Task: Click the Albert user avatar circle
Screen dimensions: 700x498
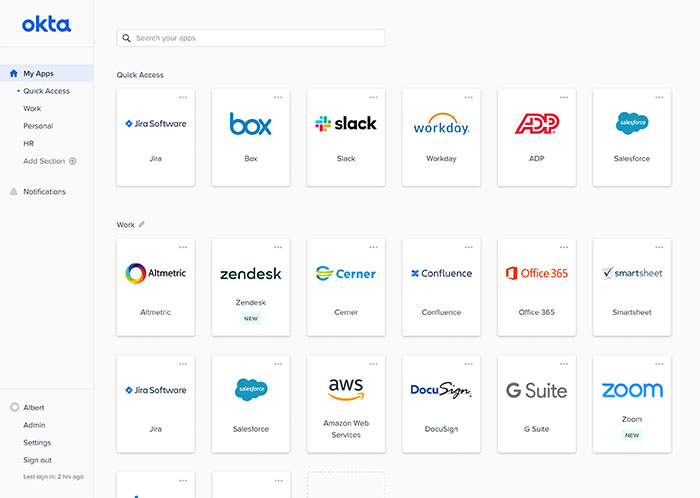Action: [14, 407]
